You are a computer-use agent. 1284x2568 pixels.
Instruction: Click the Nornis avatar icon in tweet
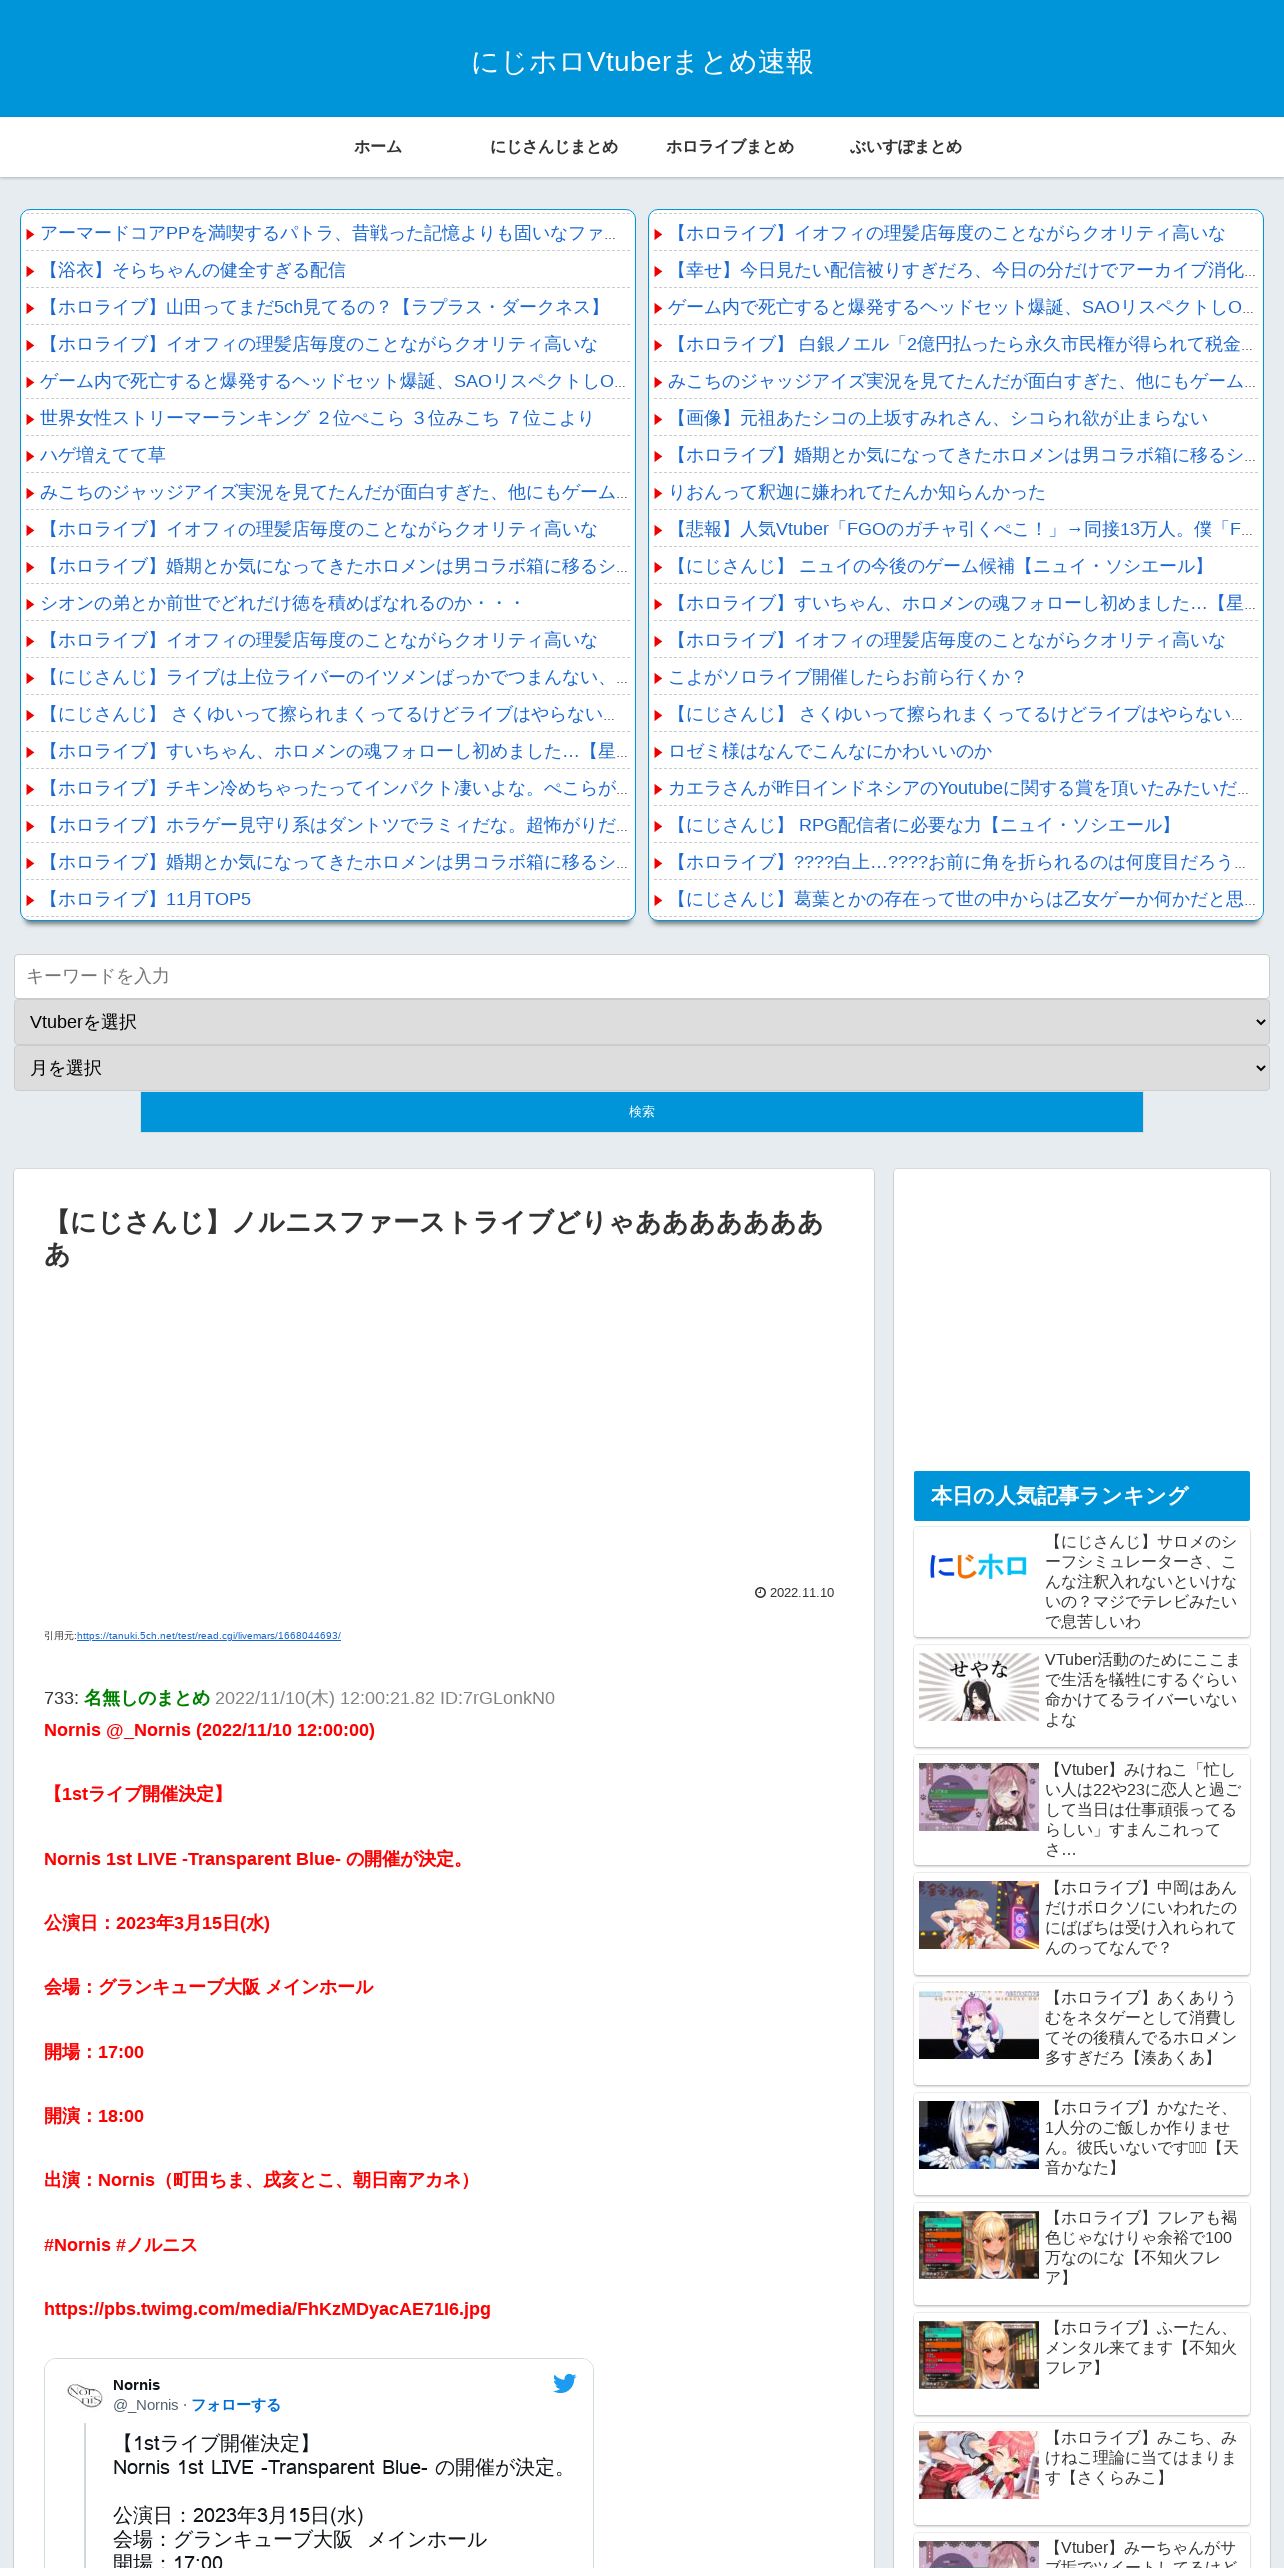coord(84,2394)
